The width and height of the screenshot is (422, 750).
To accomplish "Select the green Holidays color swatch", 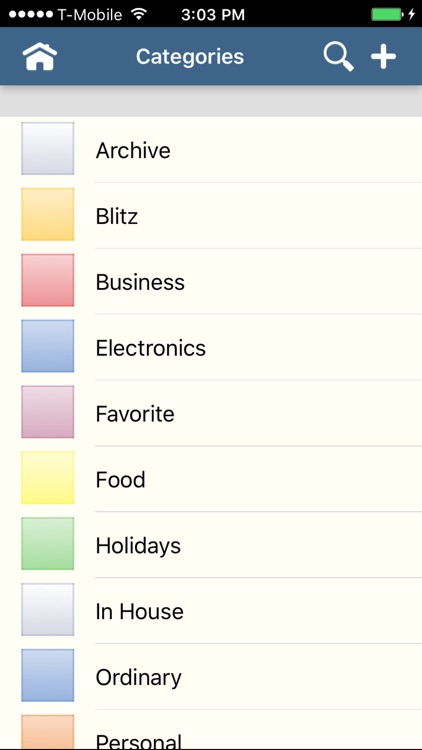I will click(x=47, y=544).
